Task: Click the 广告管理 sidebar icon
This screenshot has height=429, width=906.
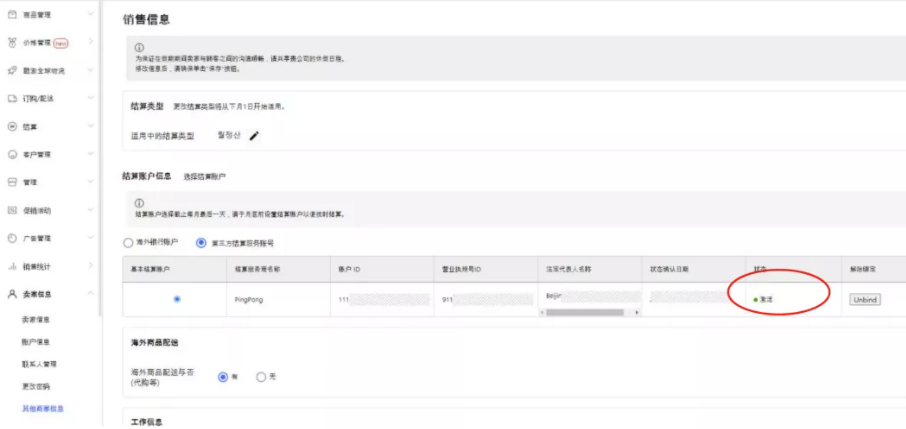Action: pos(12,239)
